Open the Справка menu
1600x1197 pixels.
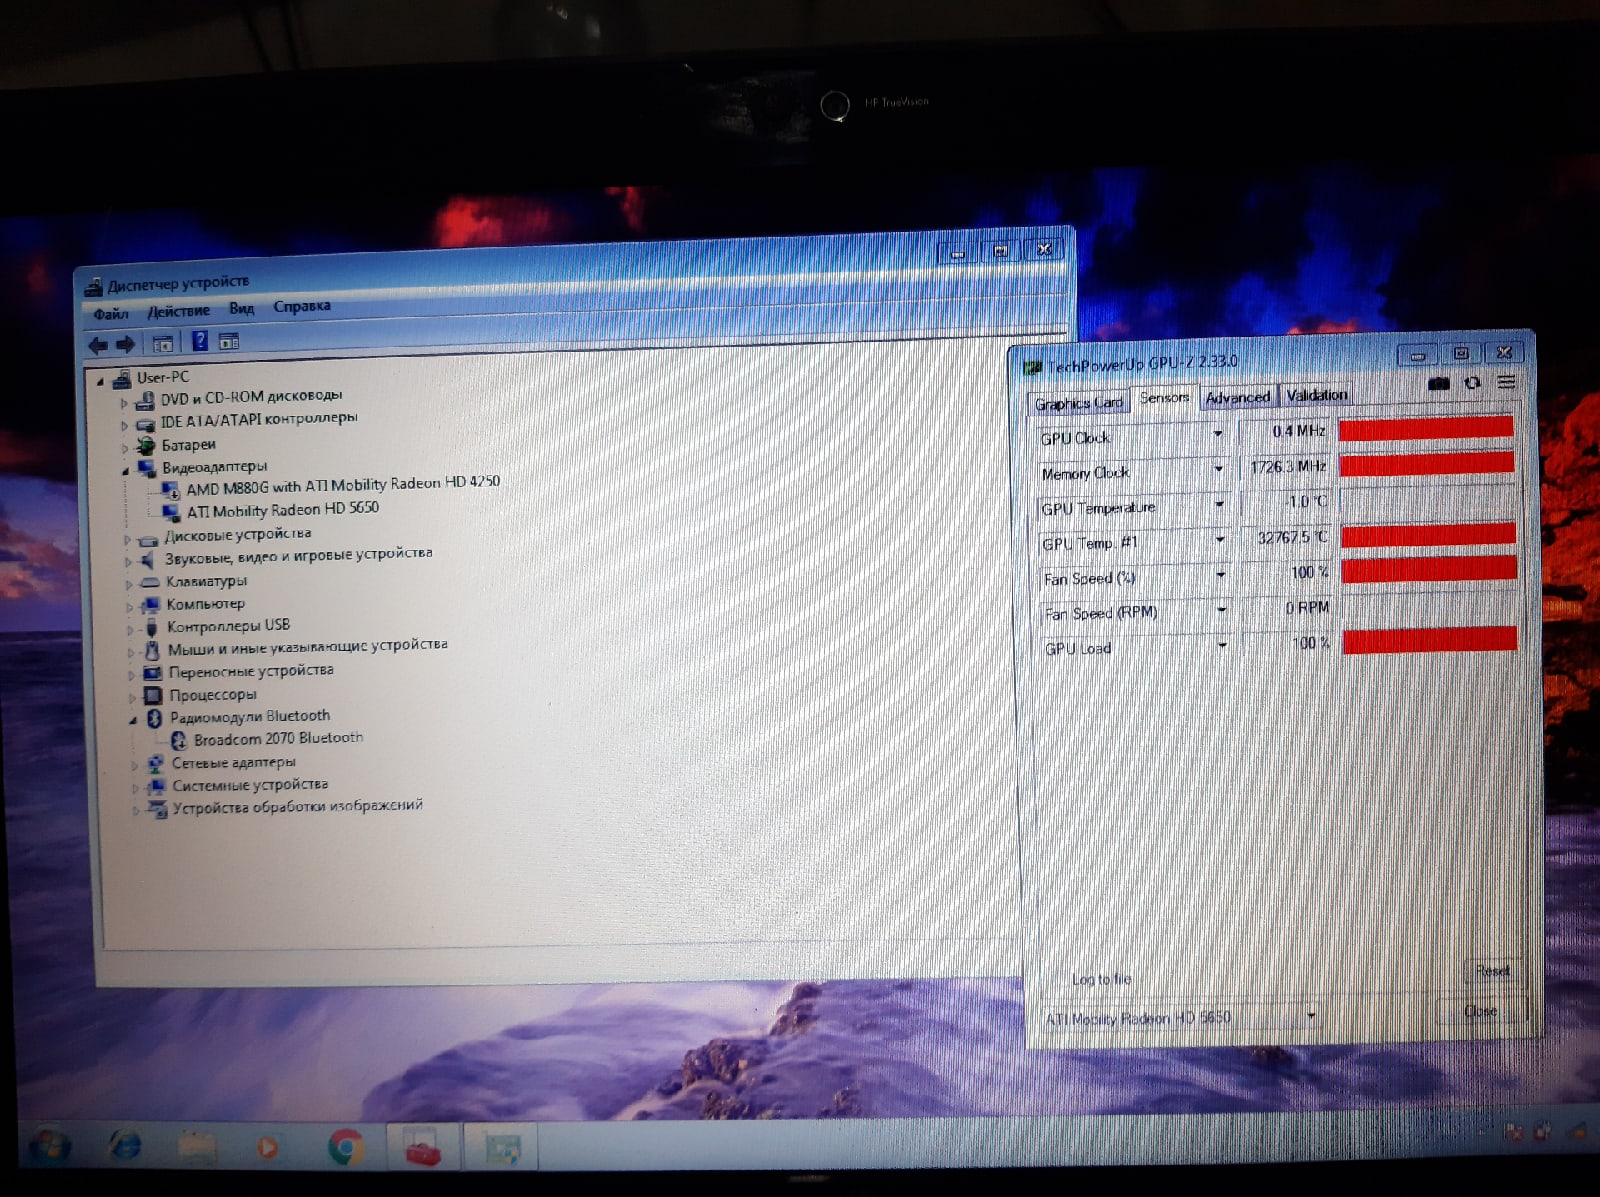tap(301, 306)
